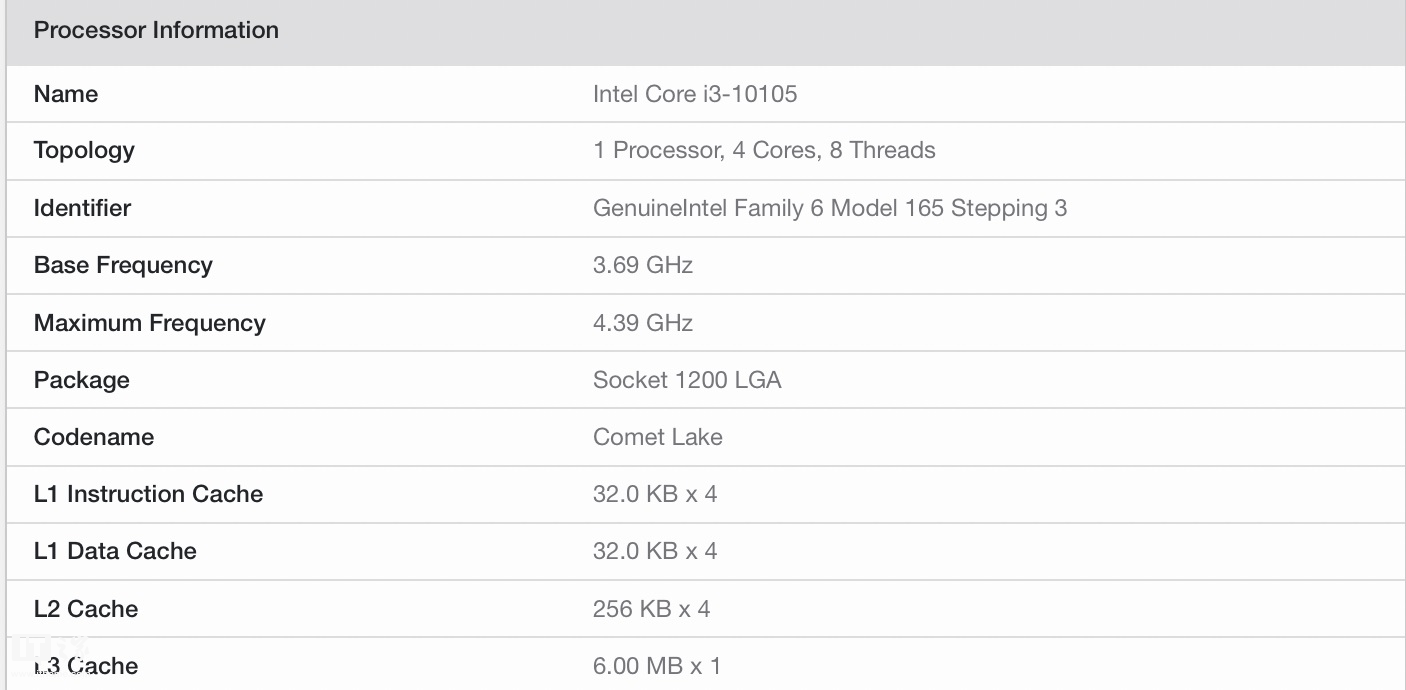Click the Base Frequency label
This screenshot has height=690, width=1406.
123,265
